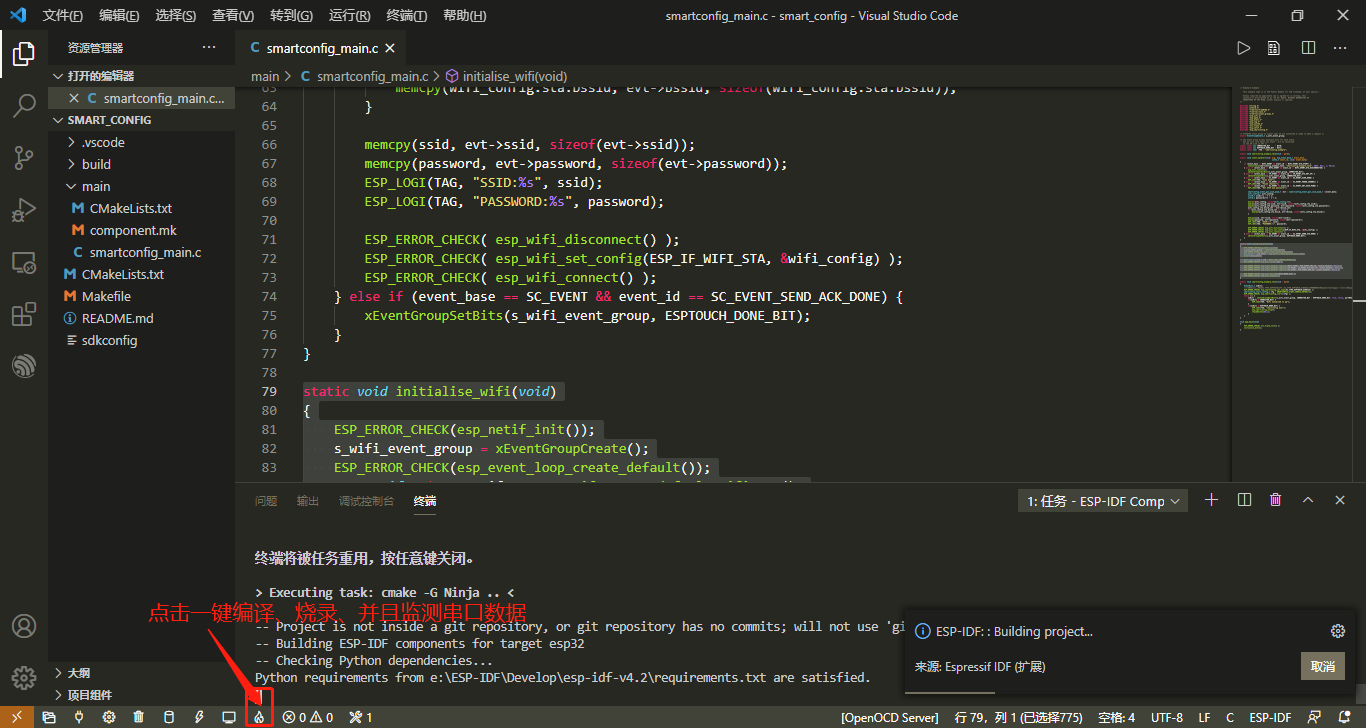Click the remote window indicator in status bar

(17, 717)
